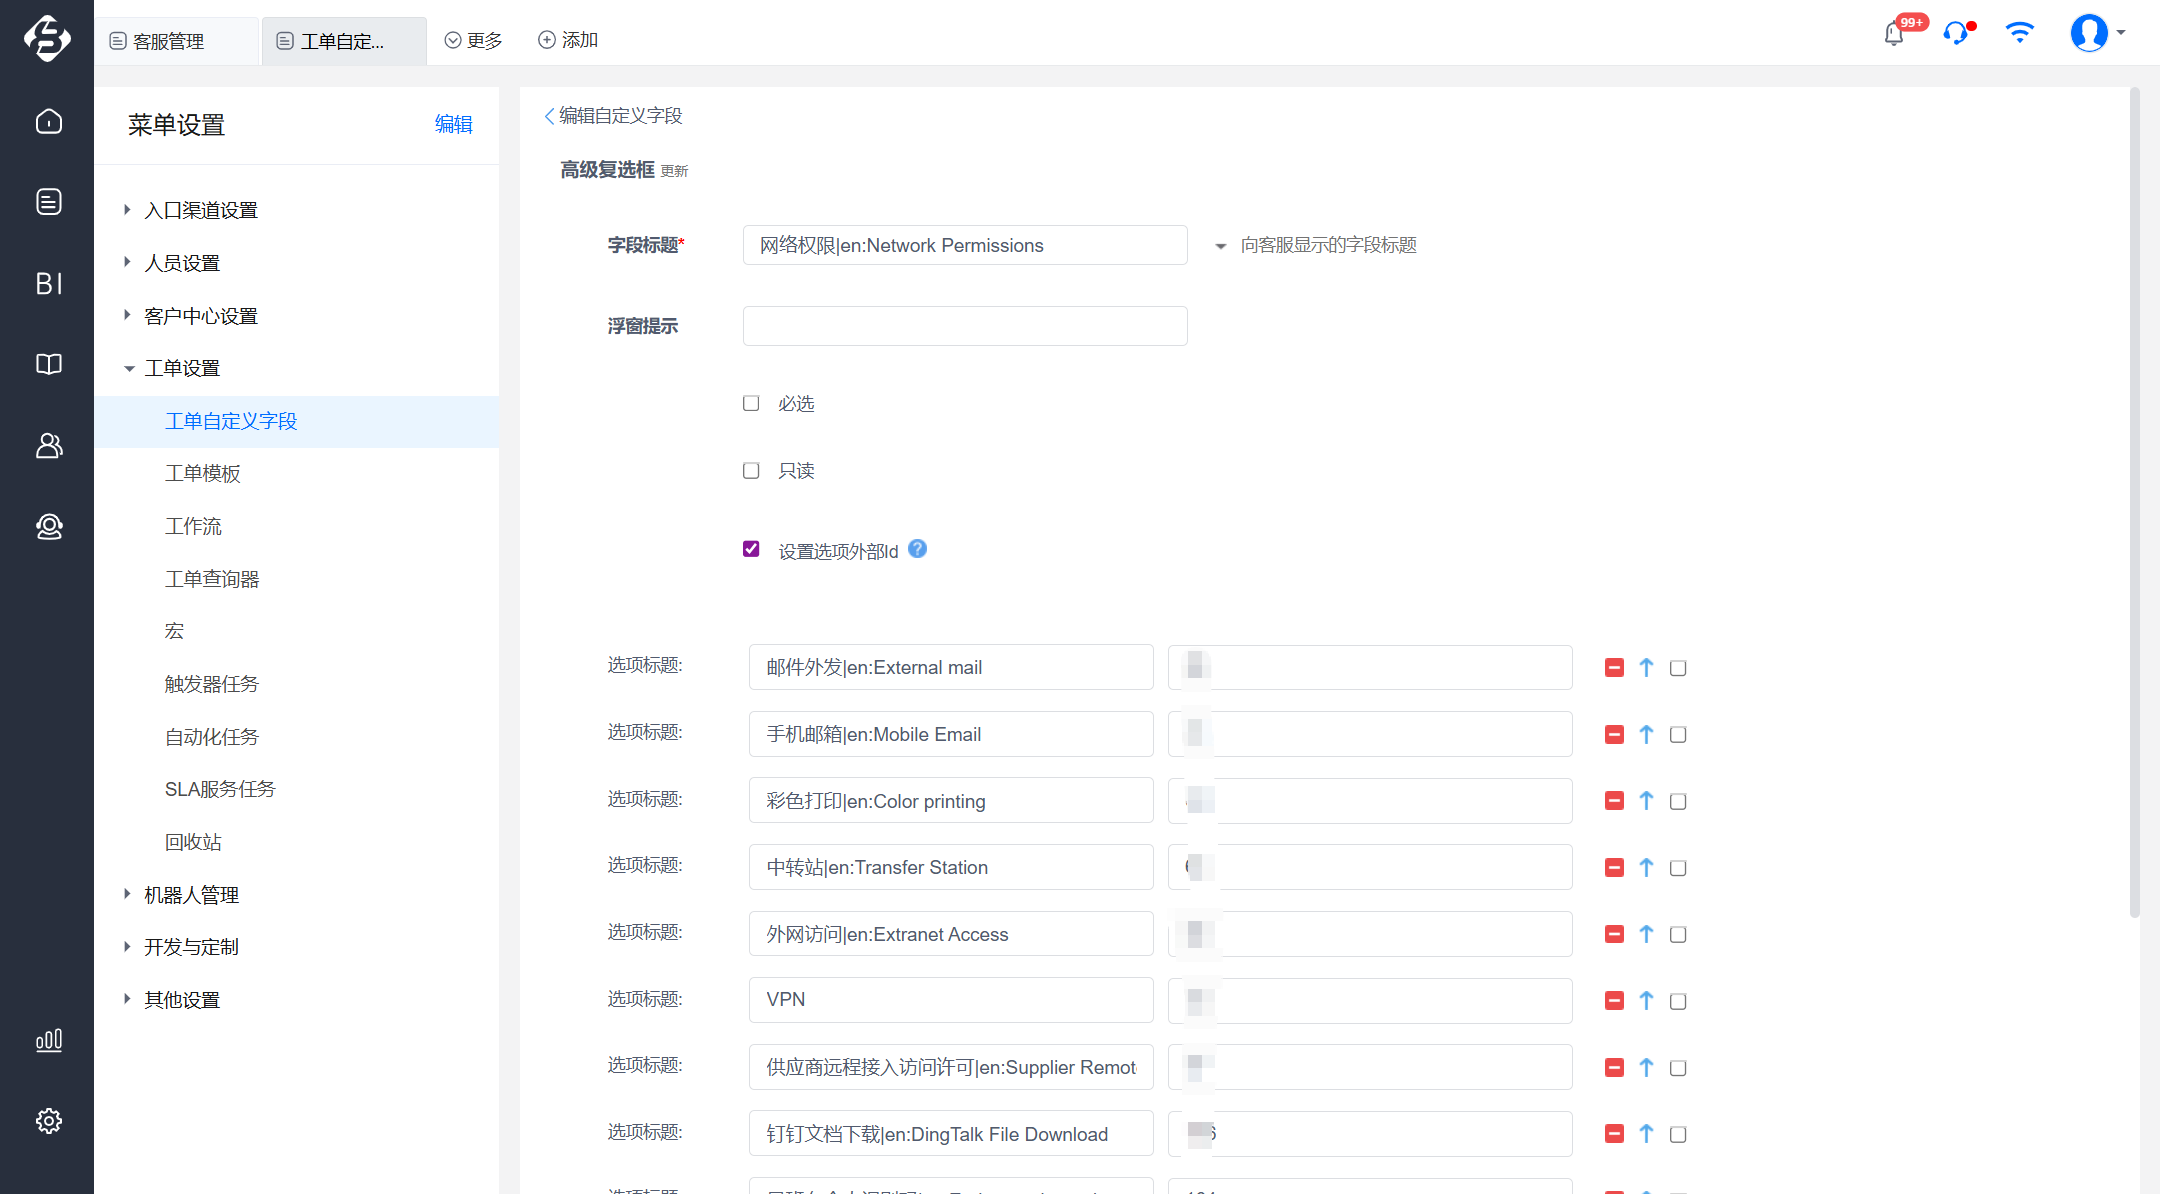Collapse the 工单设置 tree section
2160x1194 pixels.
click(x=129, y=369)
